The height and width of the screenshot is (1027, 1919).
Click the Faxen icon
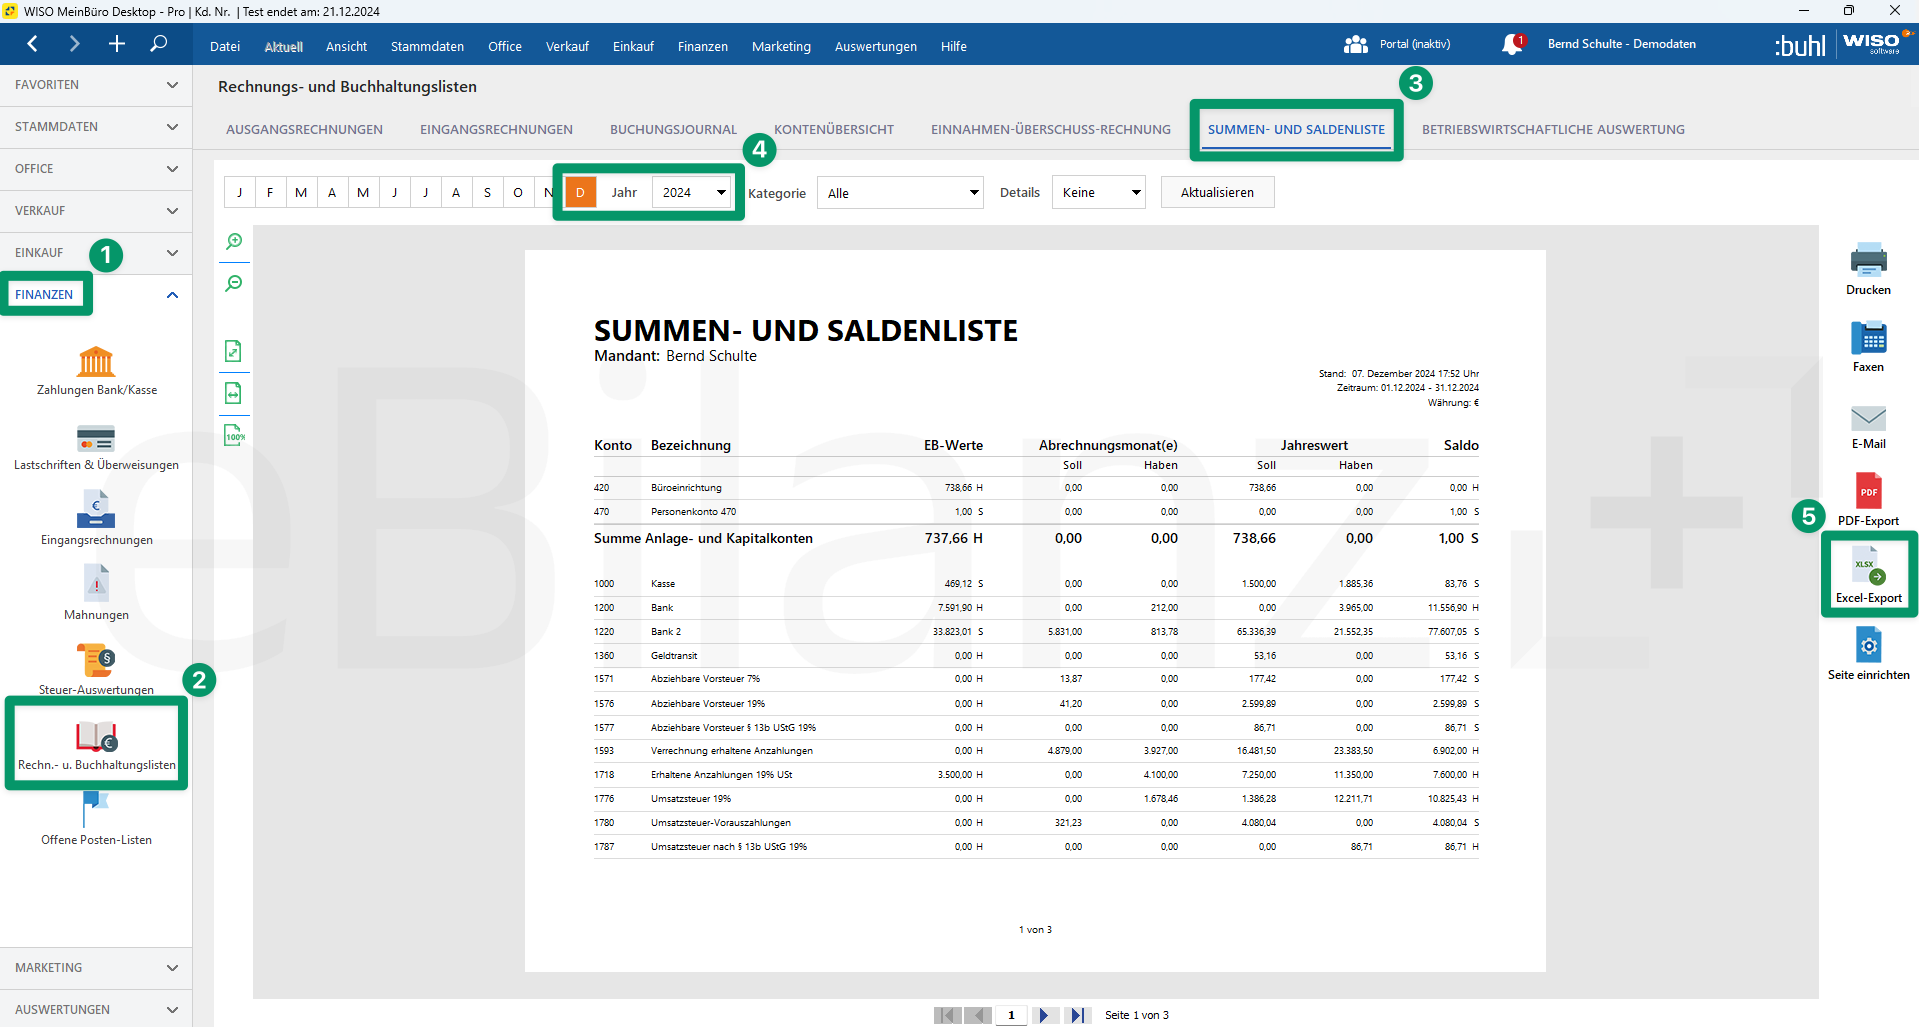click(1868, 338)
